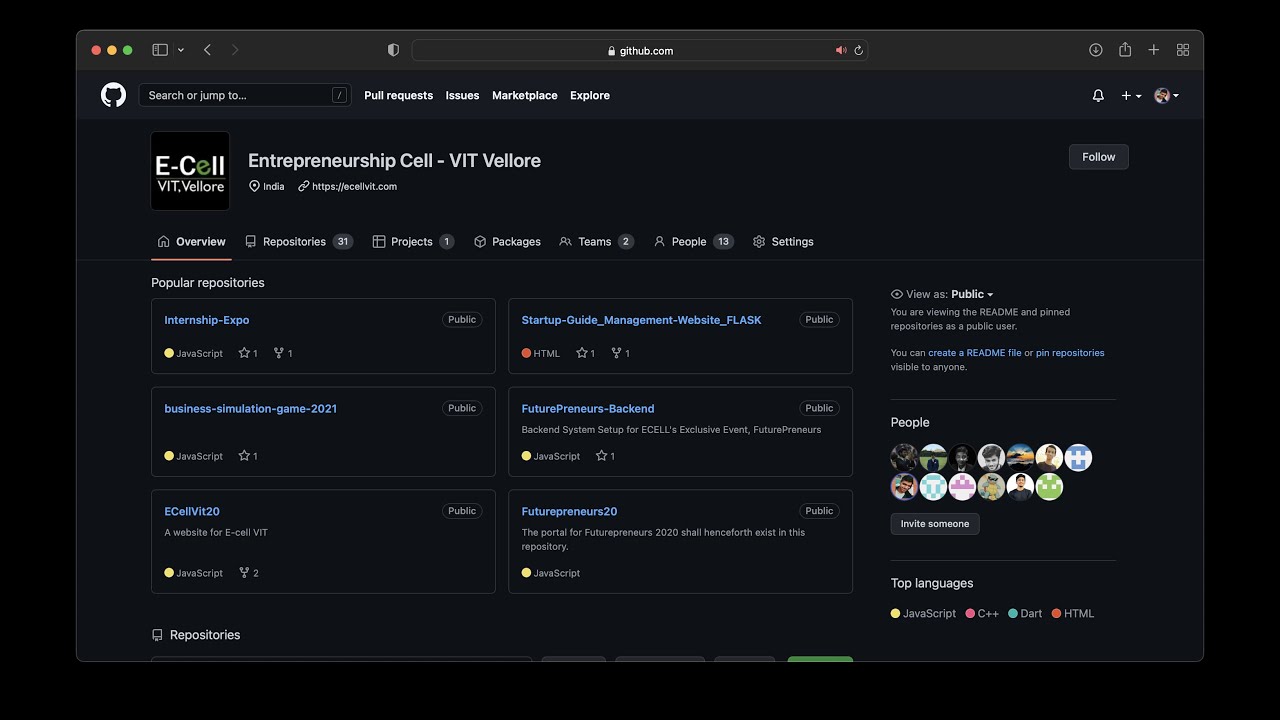Toggle the Safari sidebar icon
This screenshot has width=1280, height=720.
pyautogui.click(x=160, y=50)
